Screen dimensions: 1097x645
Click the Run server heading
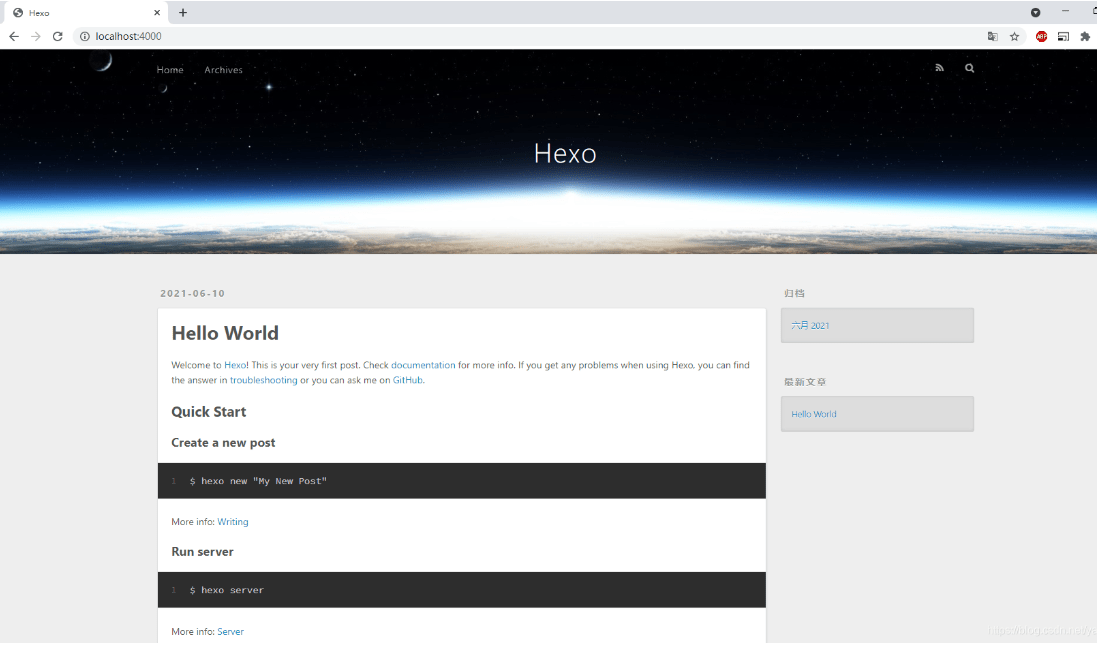tap(202, 552)
